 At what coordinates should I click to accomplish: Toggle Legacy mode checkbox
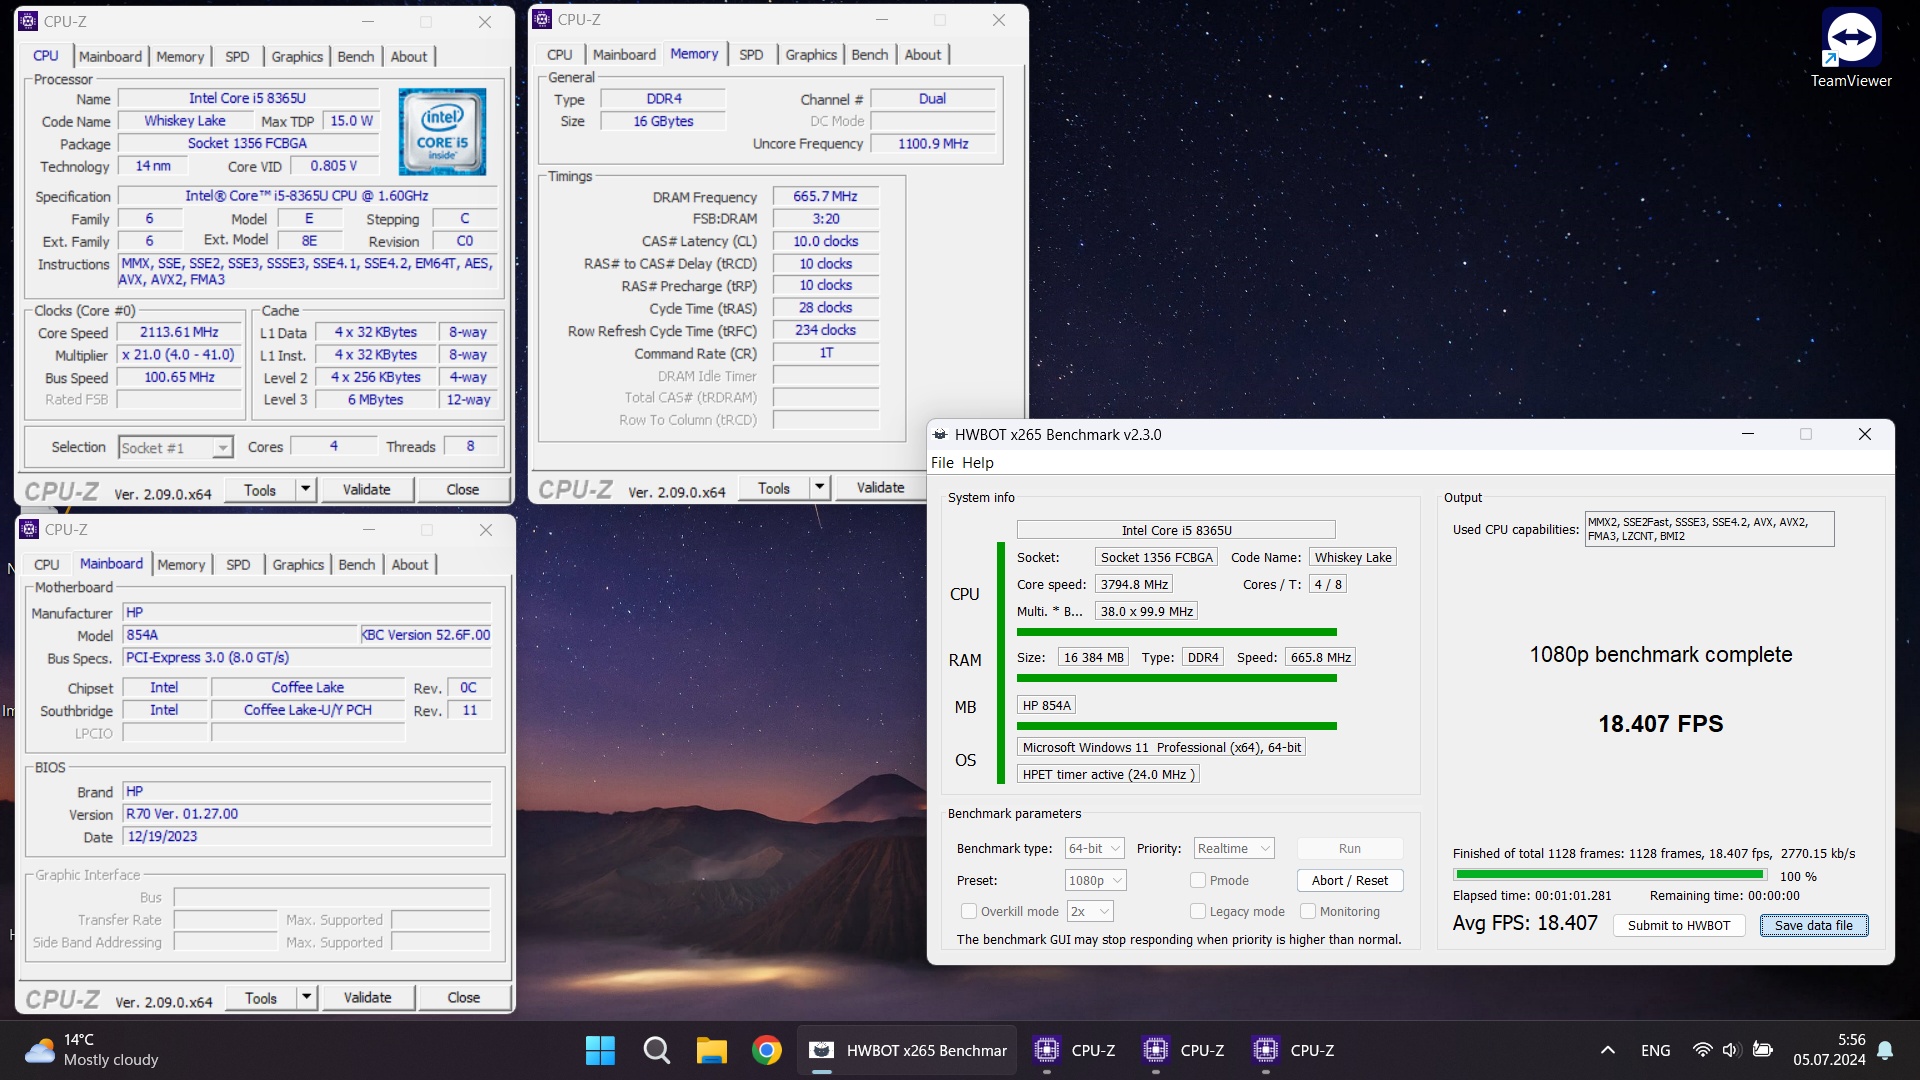click(x=1197, y=911)
